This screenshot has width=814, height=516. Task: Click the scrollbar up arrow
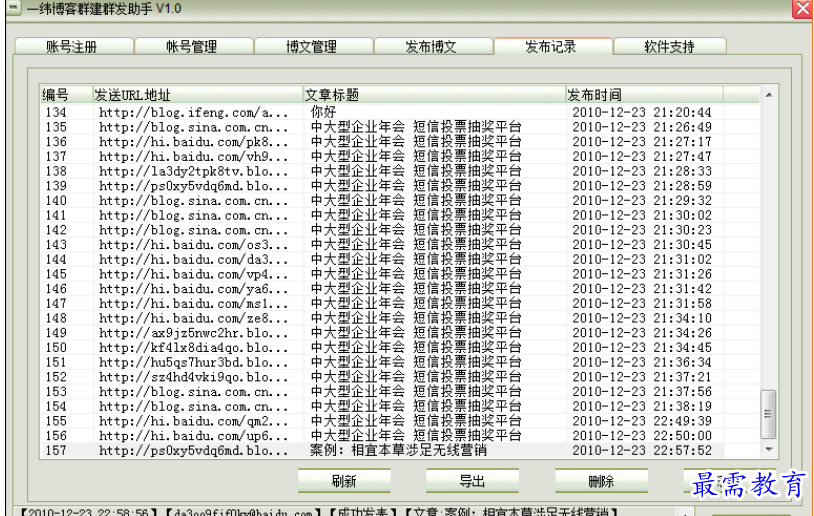click(768, 96)
